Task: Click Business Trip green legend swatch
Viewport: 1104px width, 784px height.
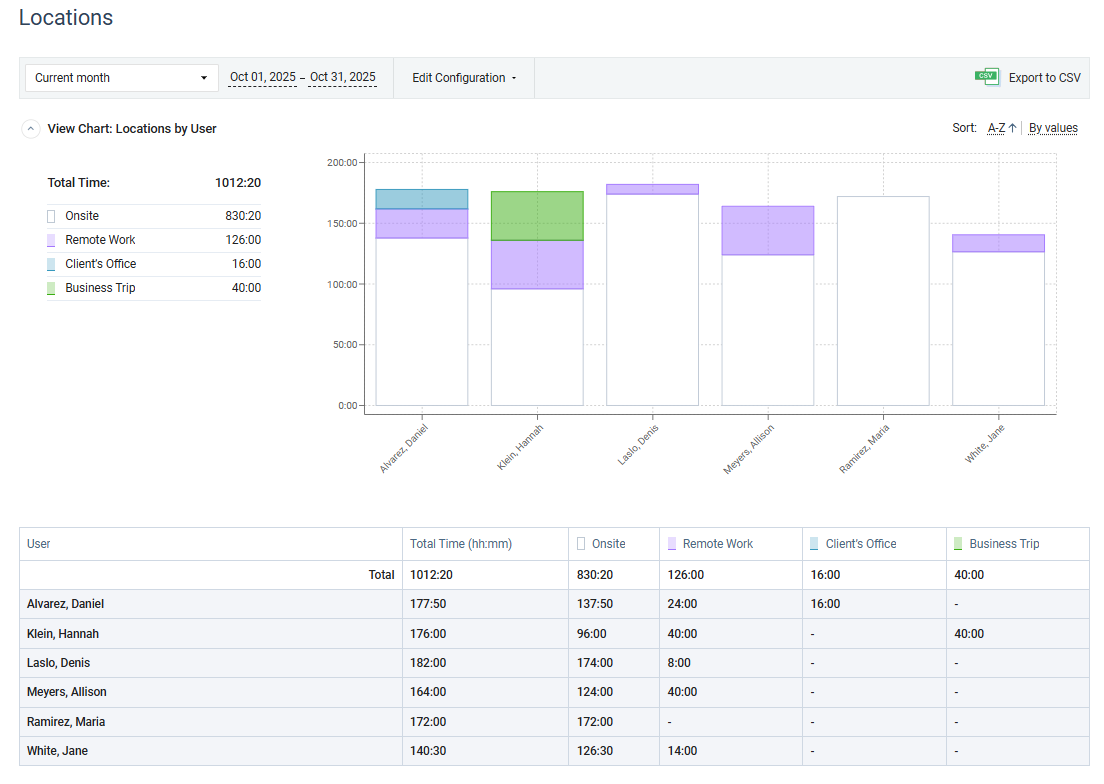Action: pyautogui.click(x=51, y=288)
